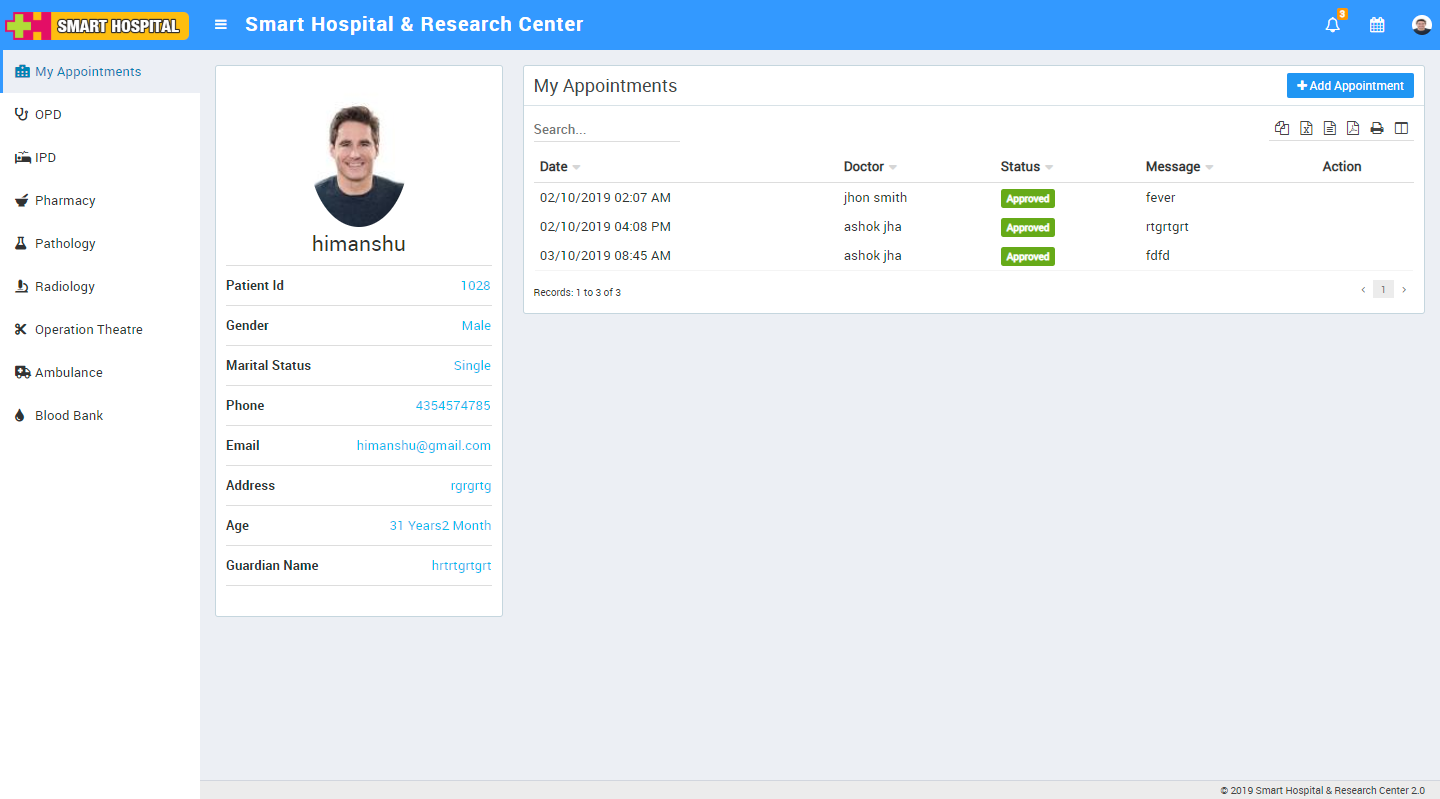Focus the appointments Search field
The image size is (1440, 799).
pyautogui.click(x=606, y=130)
